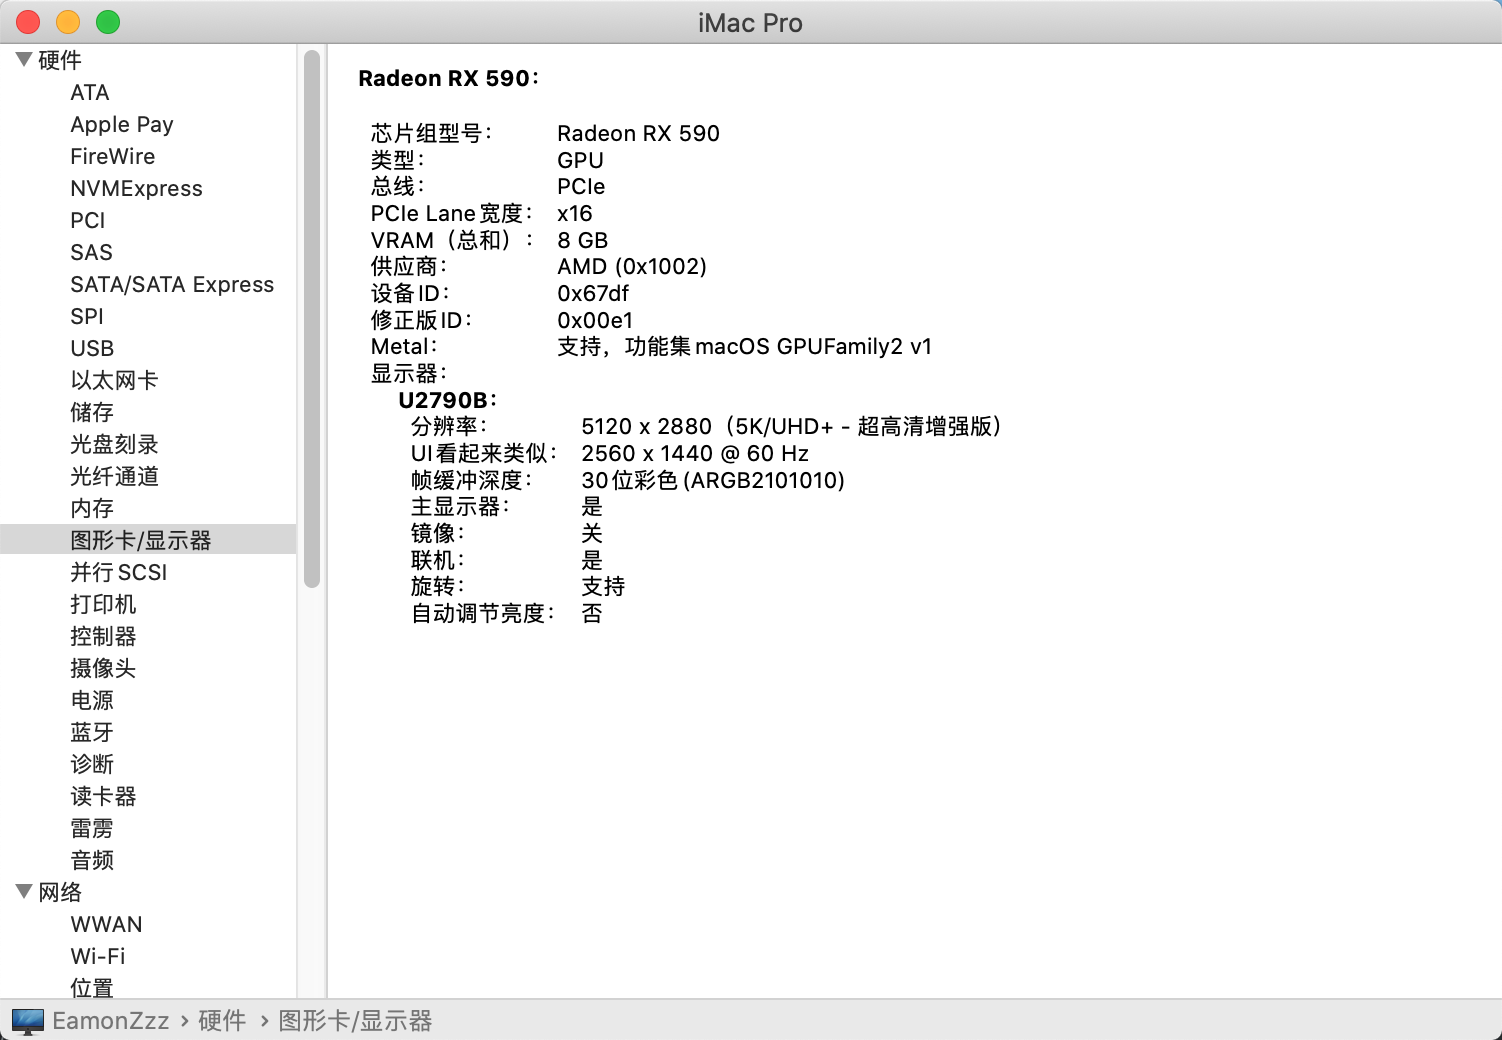Click the x16 PCIe lane width value
1502x1040 pixels.
tap(575, 213)
